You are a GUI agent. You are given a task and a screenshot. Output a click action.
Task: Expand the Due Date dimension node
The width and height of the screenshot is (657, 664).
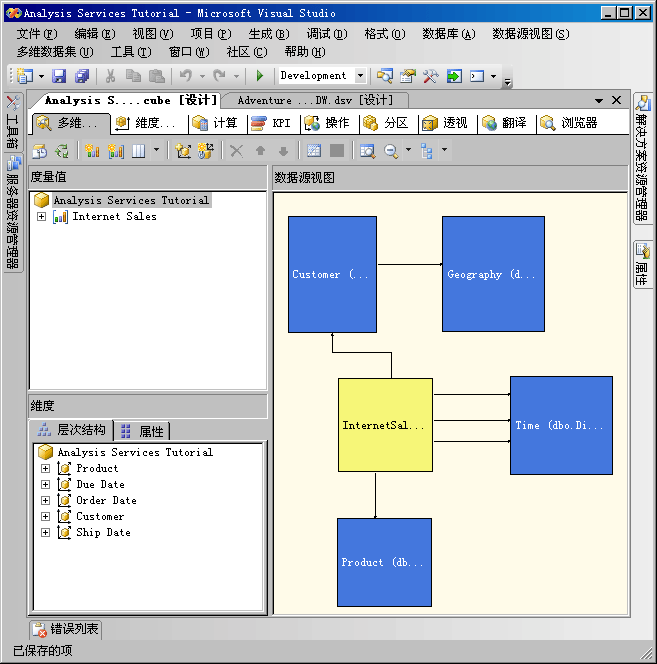[45, 484]
